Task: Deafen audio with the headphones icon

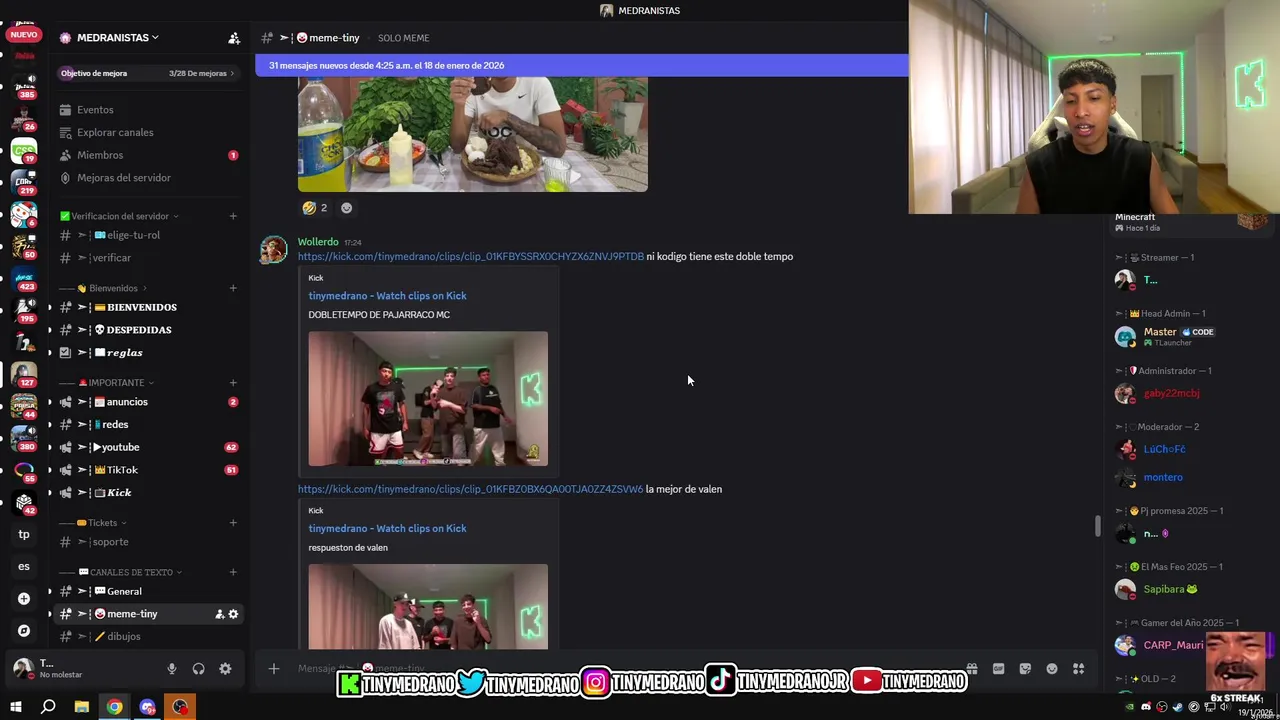Action: point(198,669)
